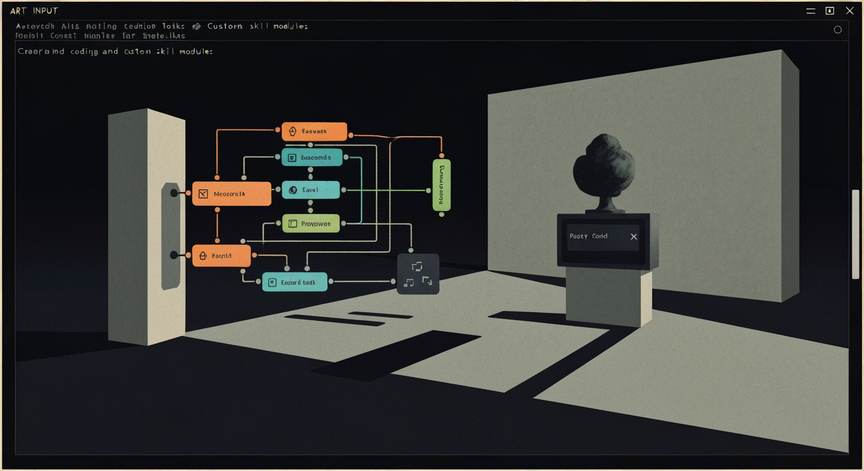Minimize the ART INPUT window
864x471 pixels.
pos(811,10)
